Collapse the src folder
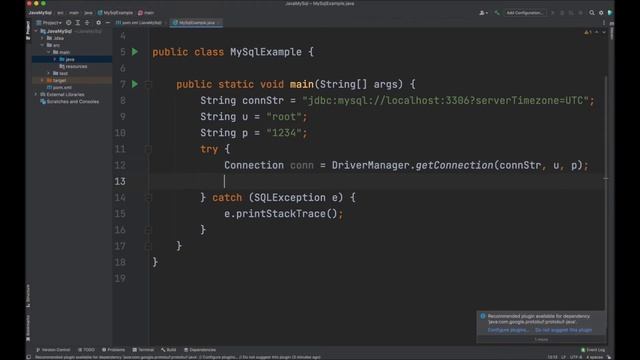The width and height of the screenshot is (640, 360). (42, 45)
